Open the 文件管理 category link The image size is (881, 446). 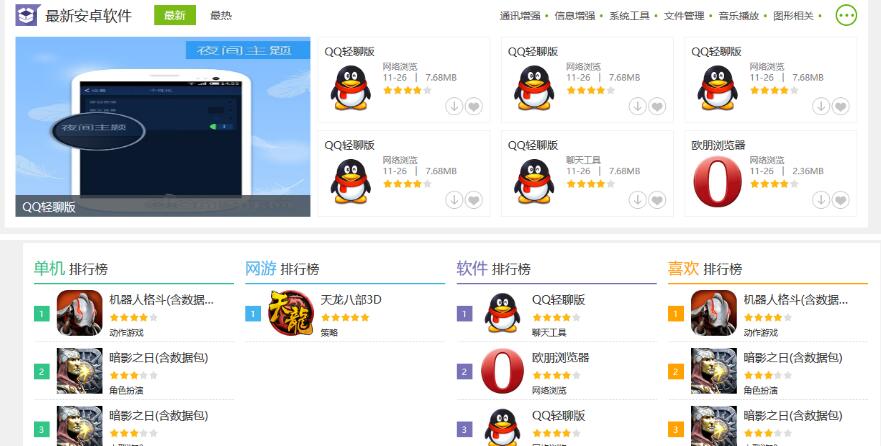click(x=684, y=16)
